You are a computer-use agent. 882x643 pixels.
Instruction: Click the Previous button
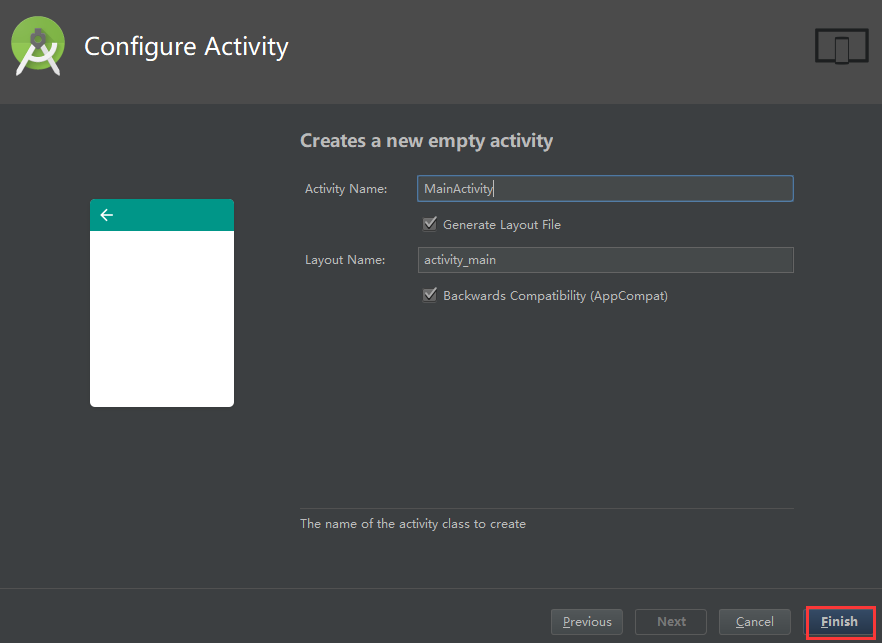[587, 622]
